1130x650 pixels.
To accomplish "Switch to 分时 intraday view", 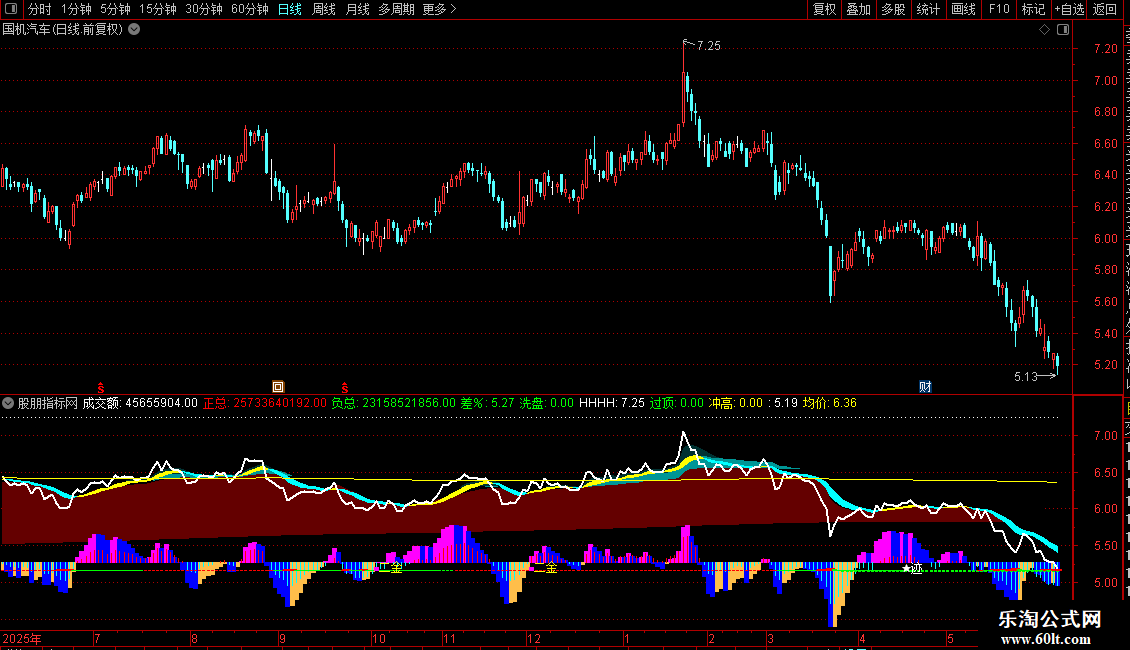I will [40, 9].
